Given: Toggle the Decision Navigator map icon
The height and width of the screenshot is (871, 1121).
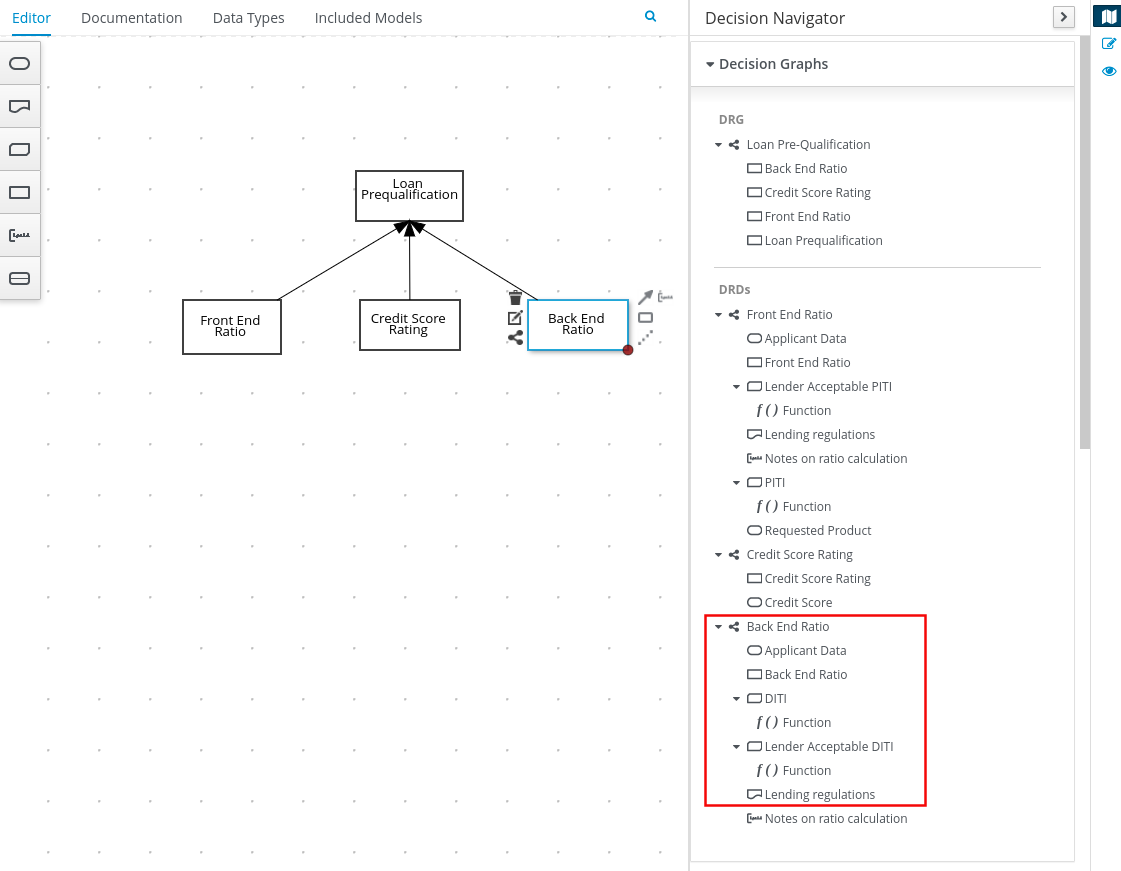Looking at the screenshot, I should click(x=1107, y=16).
